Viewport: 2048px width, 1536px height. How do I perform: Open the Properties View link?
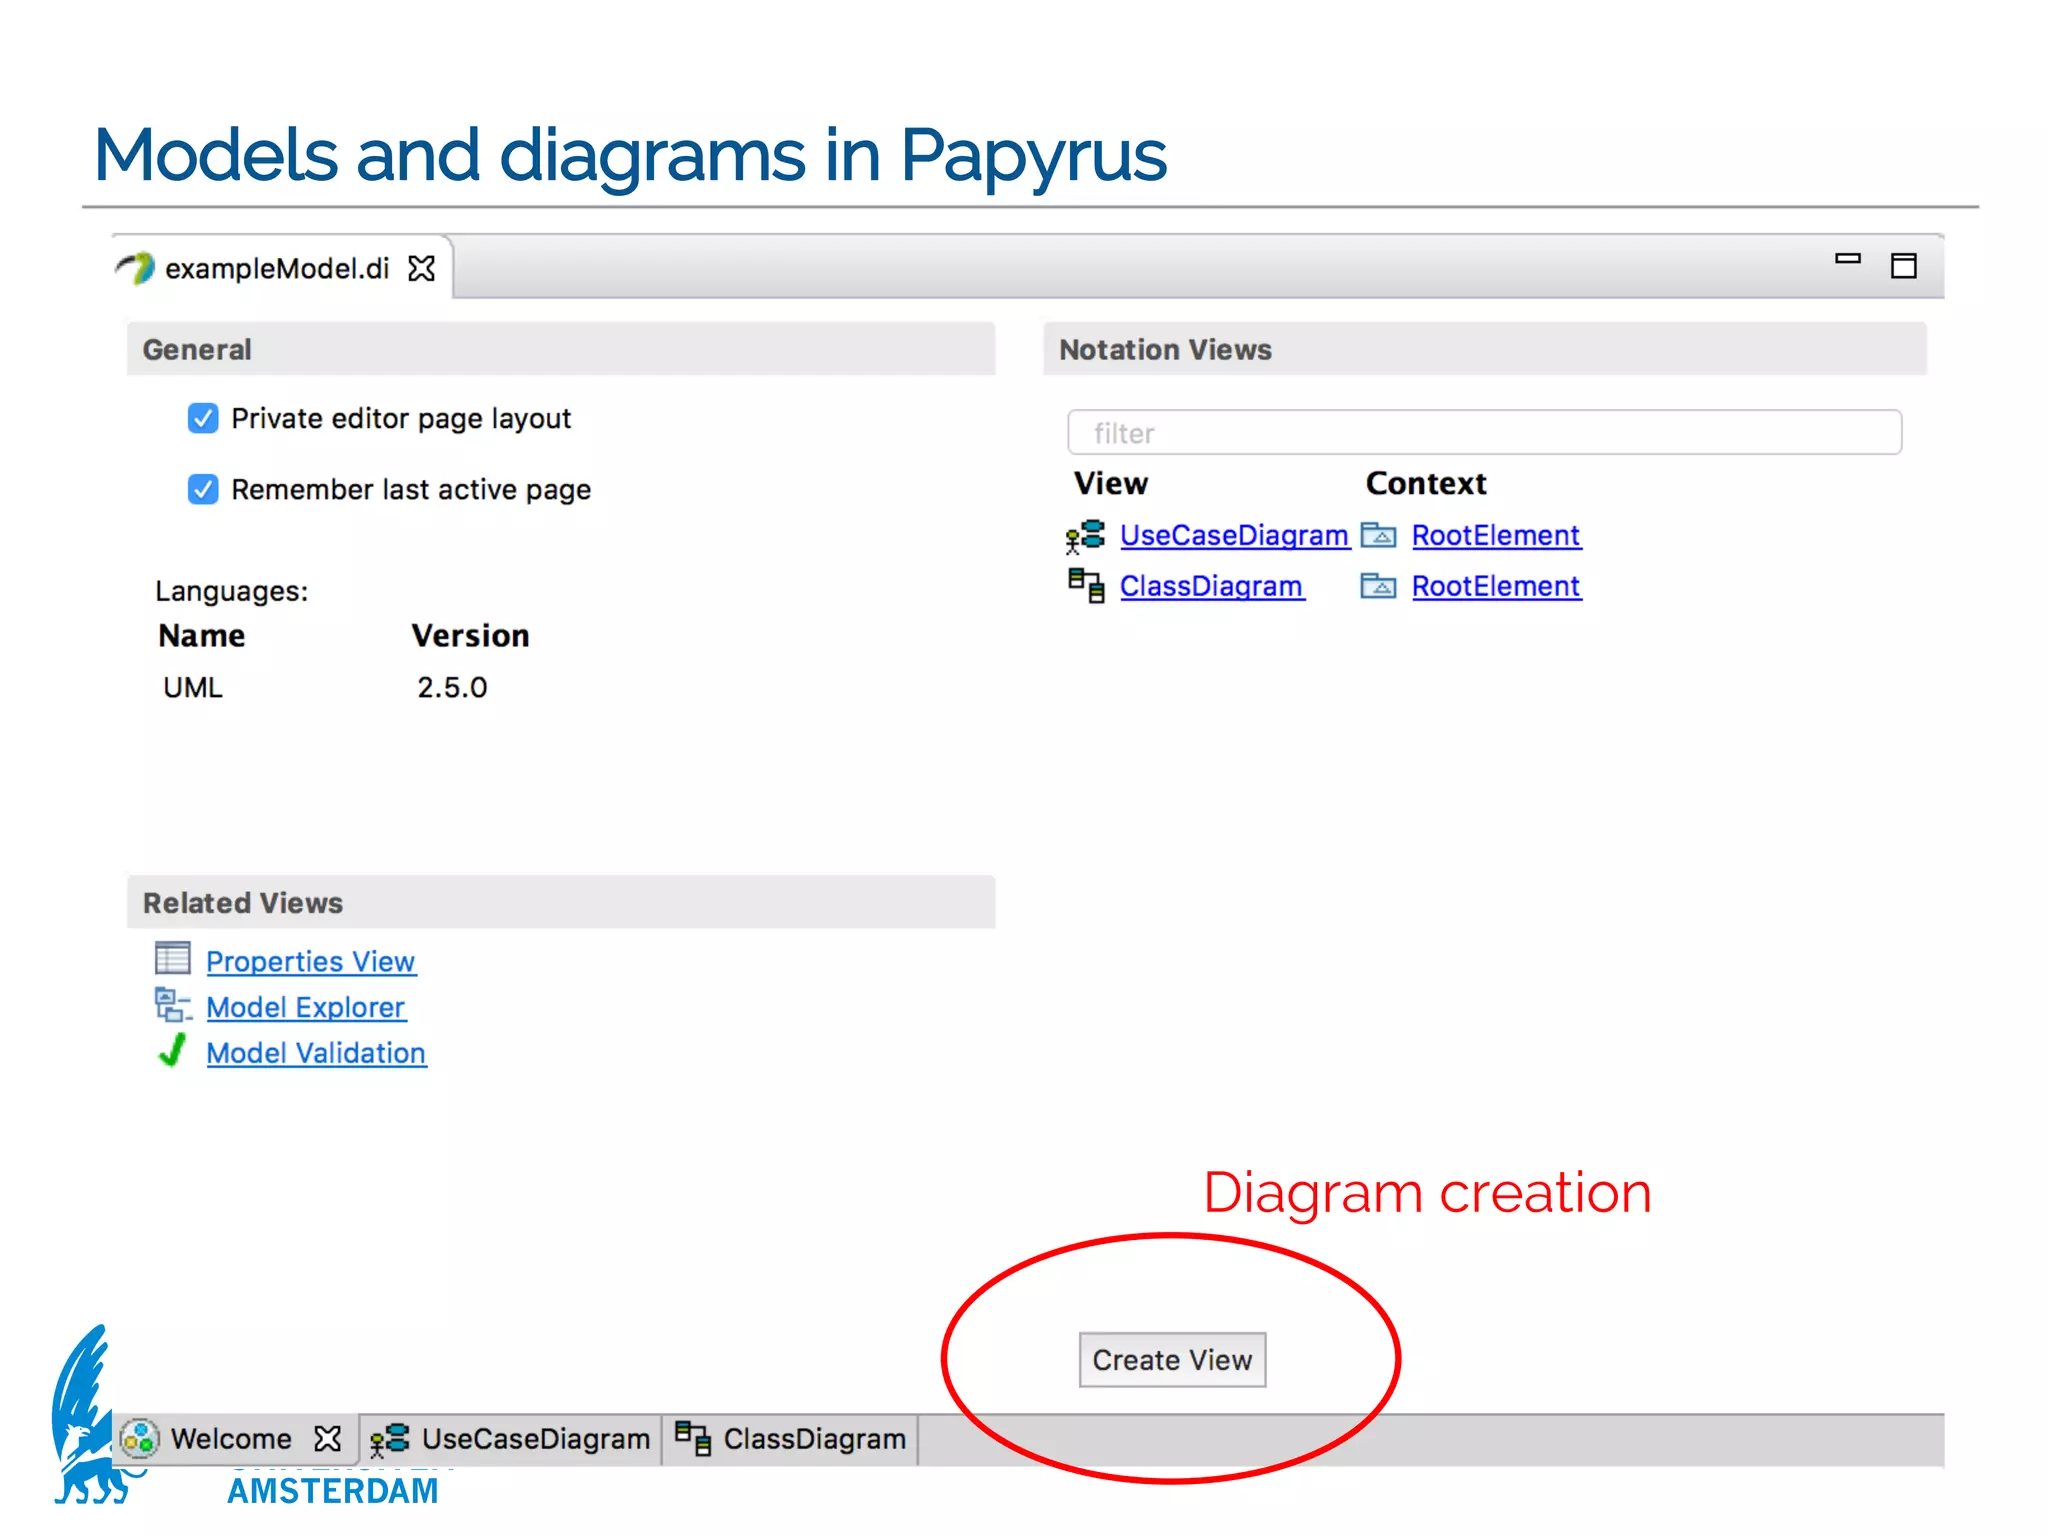click(310, 961)
